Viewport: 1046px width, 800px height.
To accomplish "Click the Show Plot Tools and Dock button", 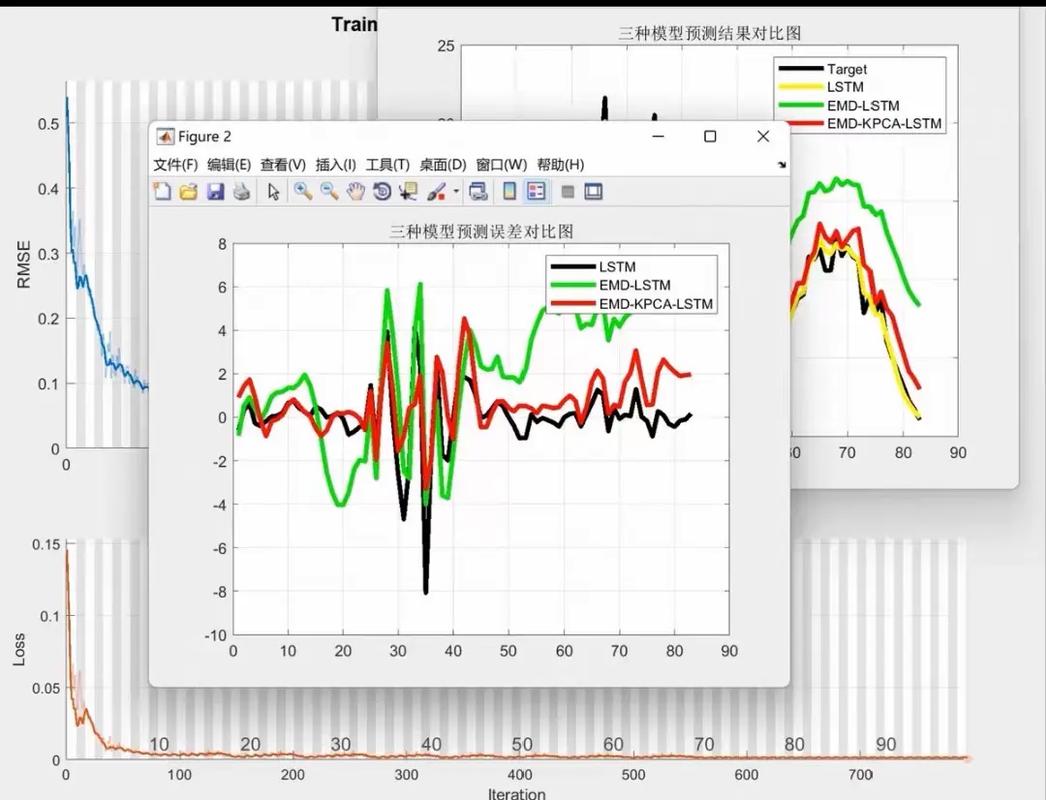I will coord(593,191).
